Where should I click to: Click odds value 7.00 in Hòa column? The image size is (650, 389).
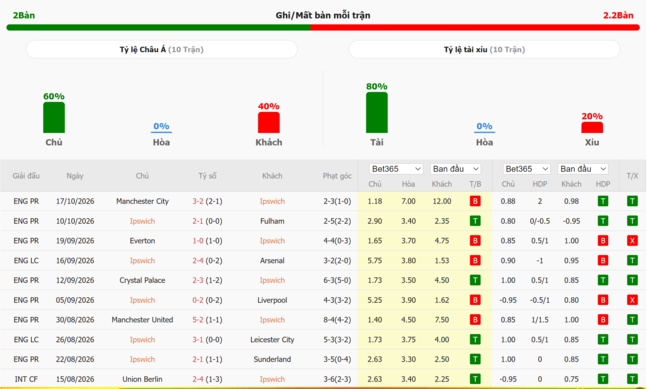tap(408, 201)
